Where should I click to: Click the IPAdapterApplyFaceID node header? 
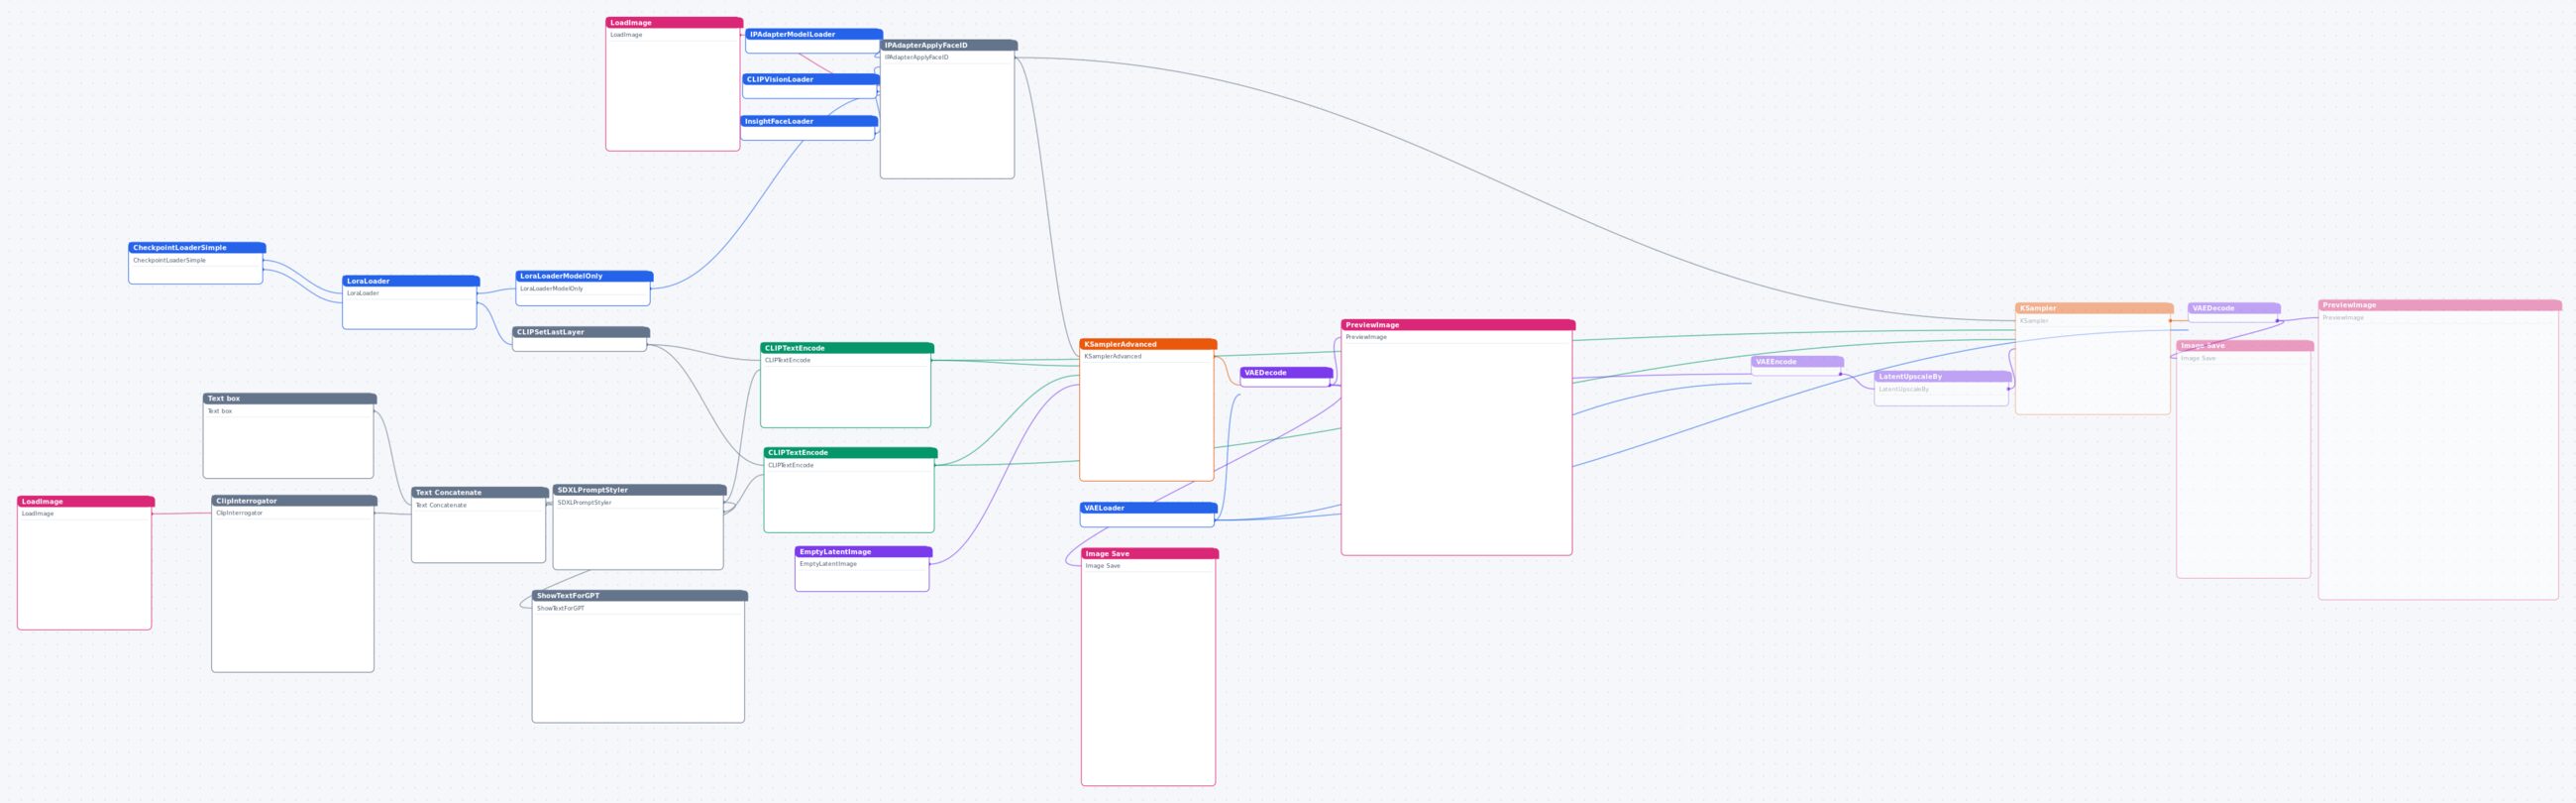[949, 45]
